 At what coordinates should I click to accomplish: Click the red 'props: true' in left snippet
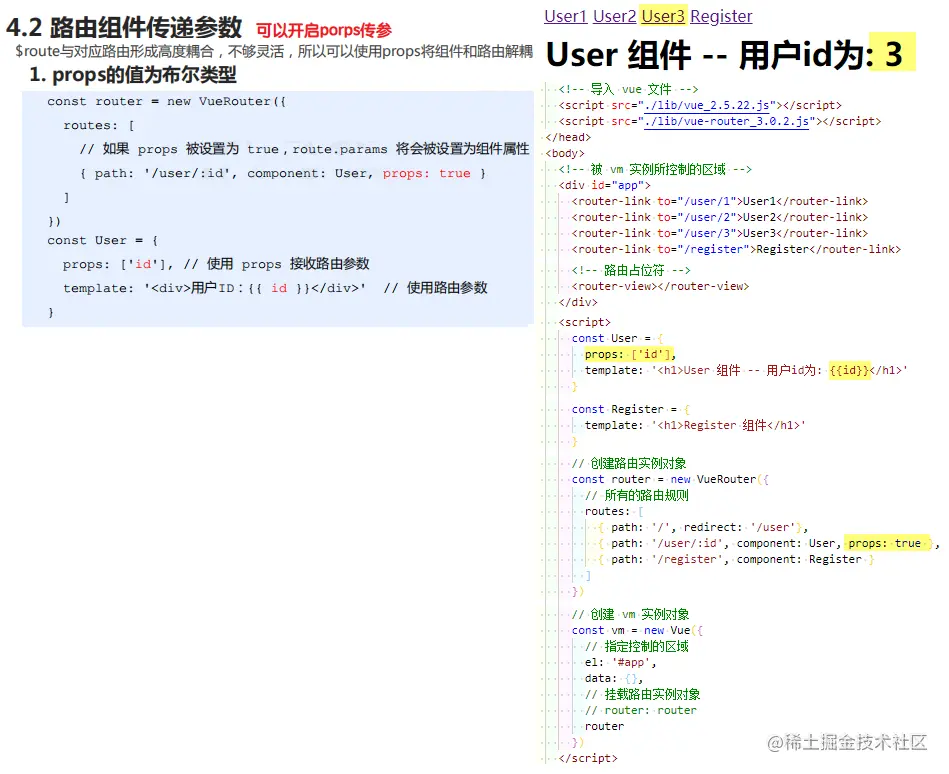426,174
